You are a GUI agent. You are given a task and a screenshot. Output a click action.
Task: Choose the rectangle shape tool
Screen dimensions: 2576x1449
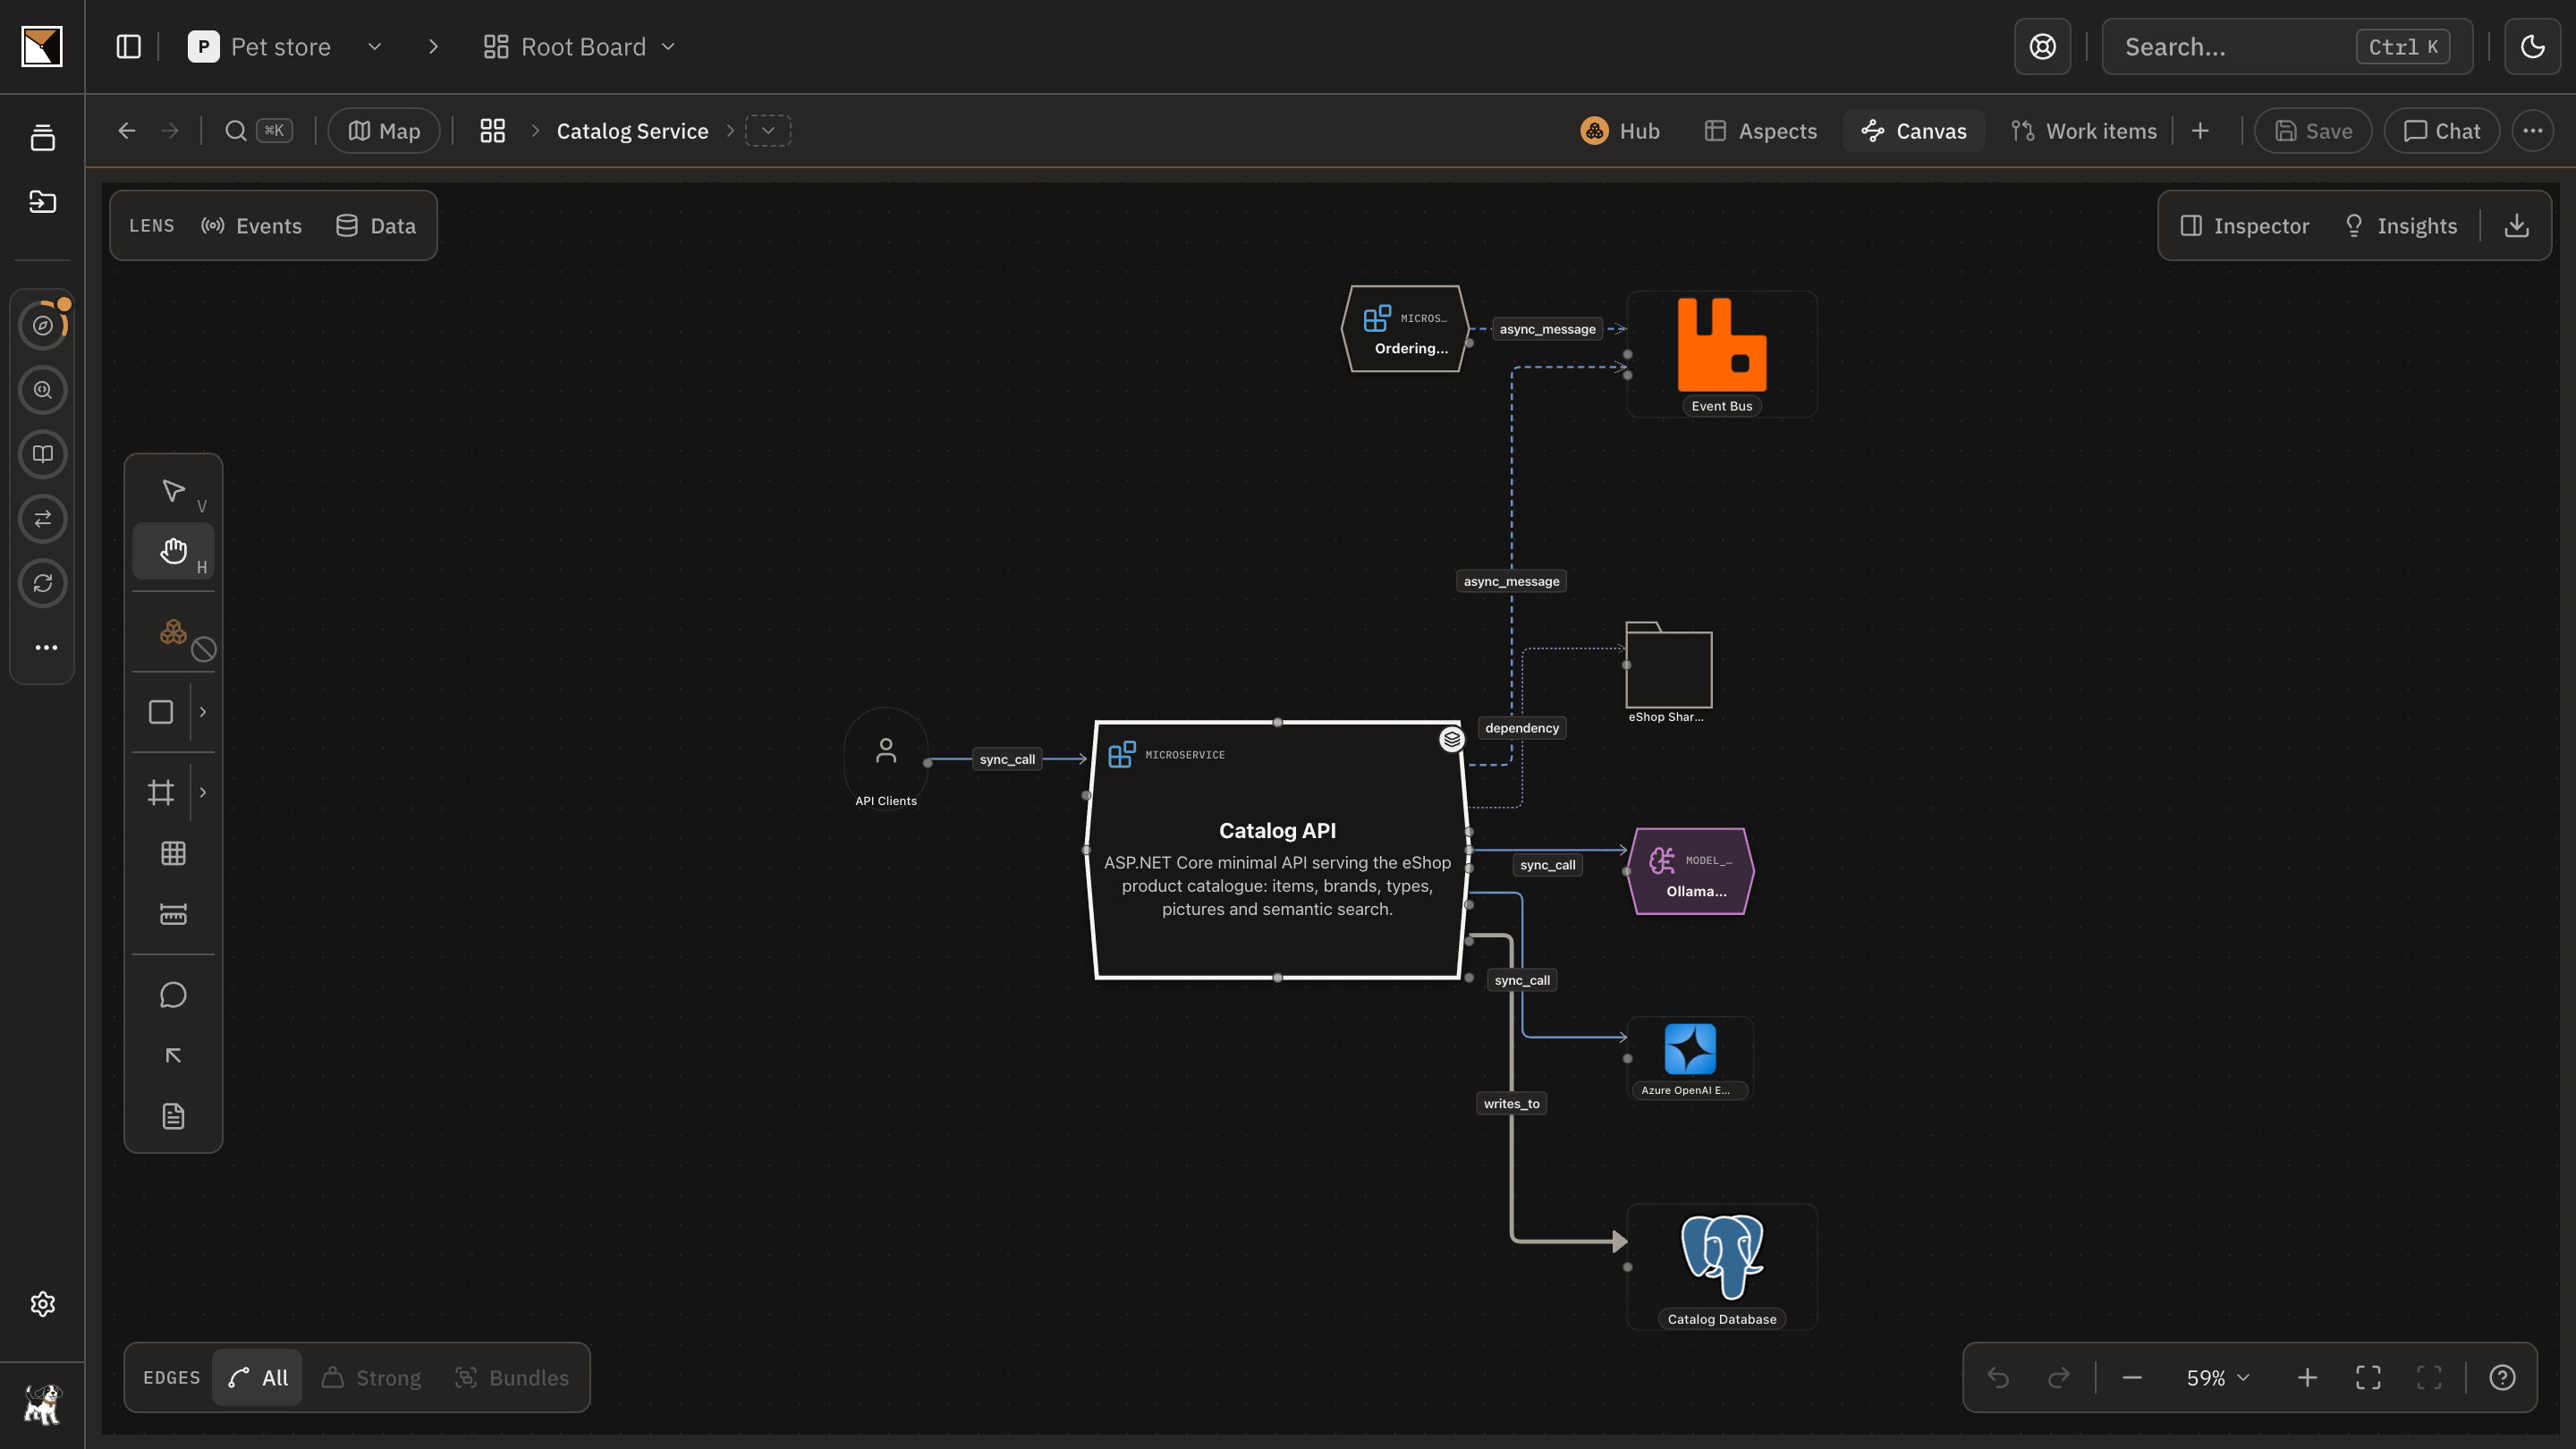tap(161, 711)
